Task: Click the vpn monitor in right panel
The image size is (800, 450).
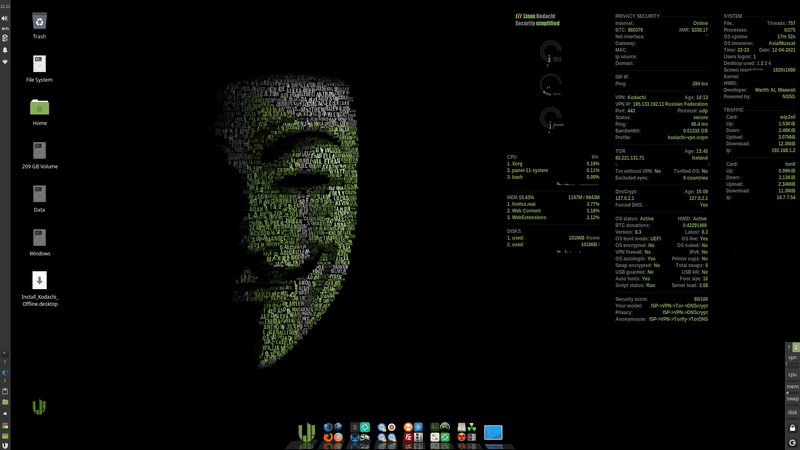Action: (792, 360)
